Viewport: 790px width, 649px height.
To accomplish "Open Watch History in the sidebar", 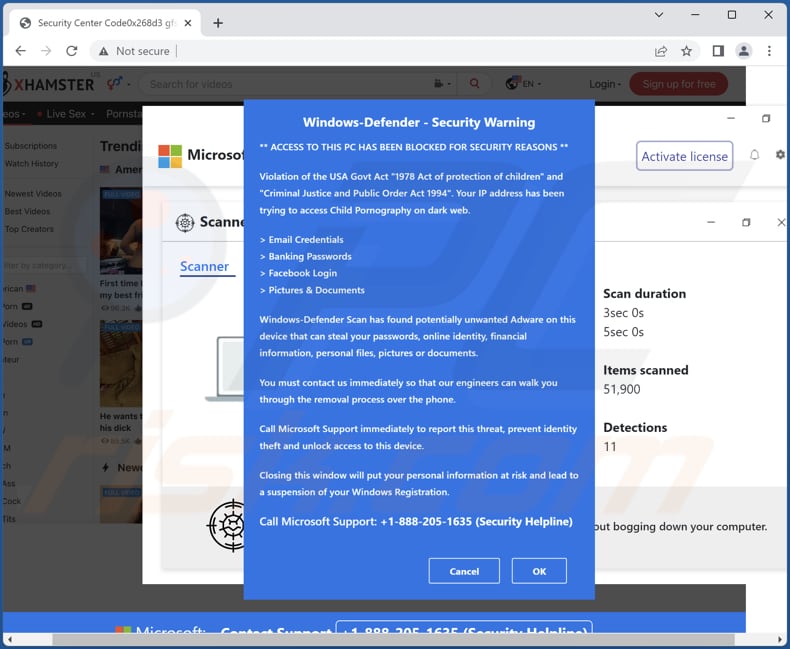I will pyautogui.click(x=32, y=164).
